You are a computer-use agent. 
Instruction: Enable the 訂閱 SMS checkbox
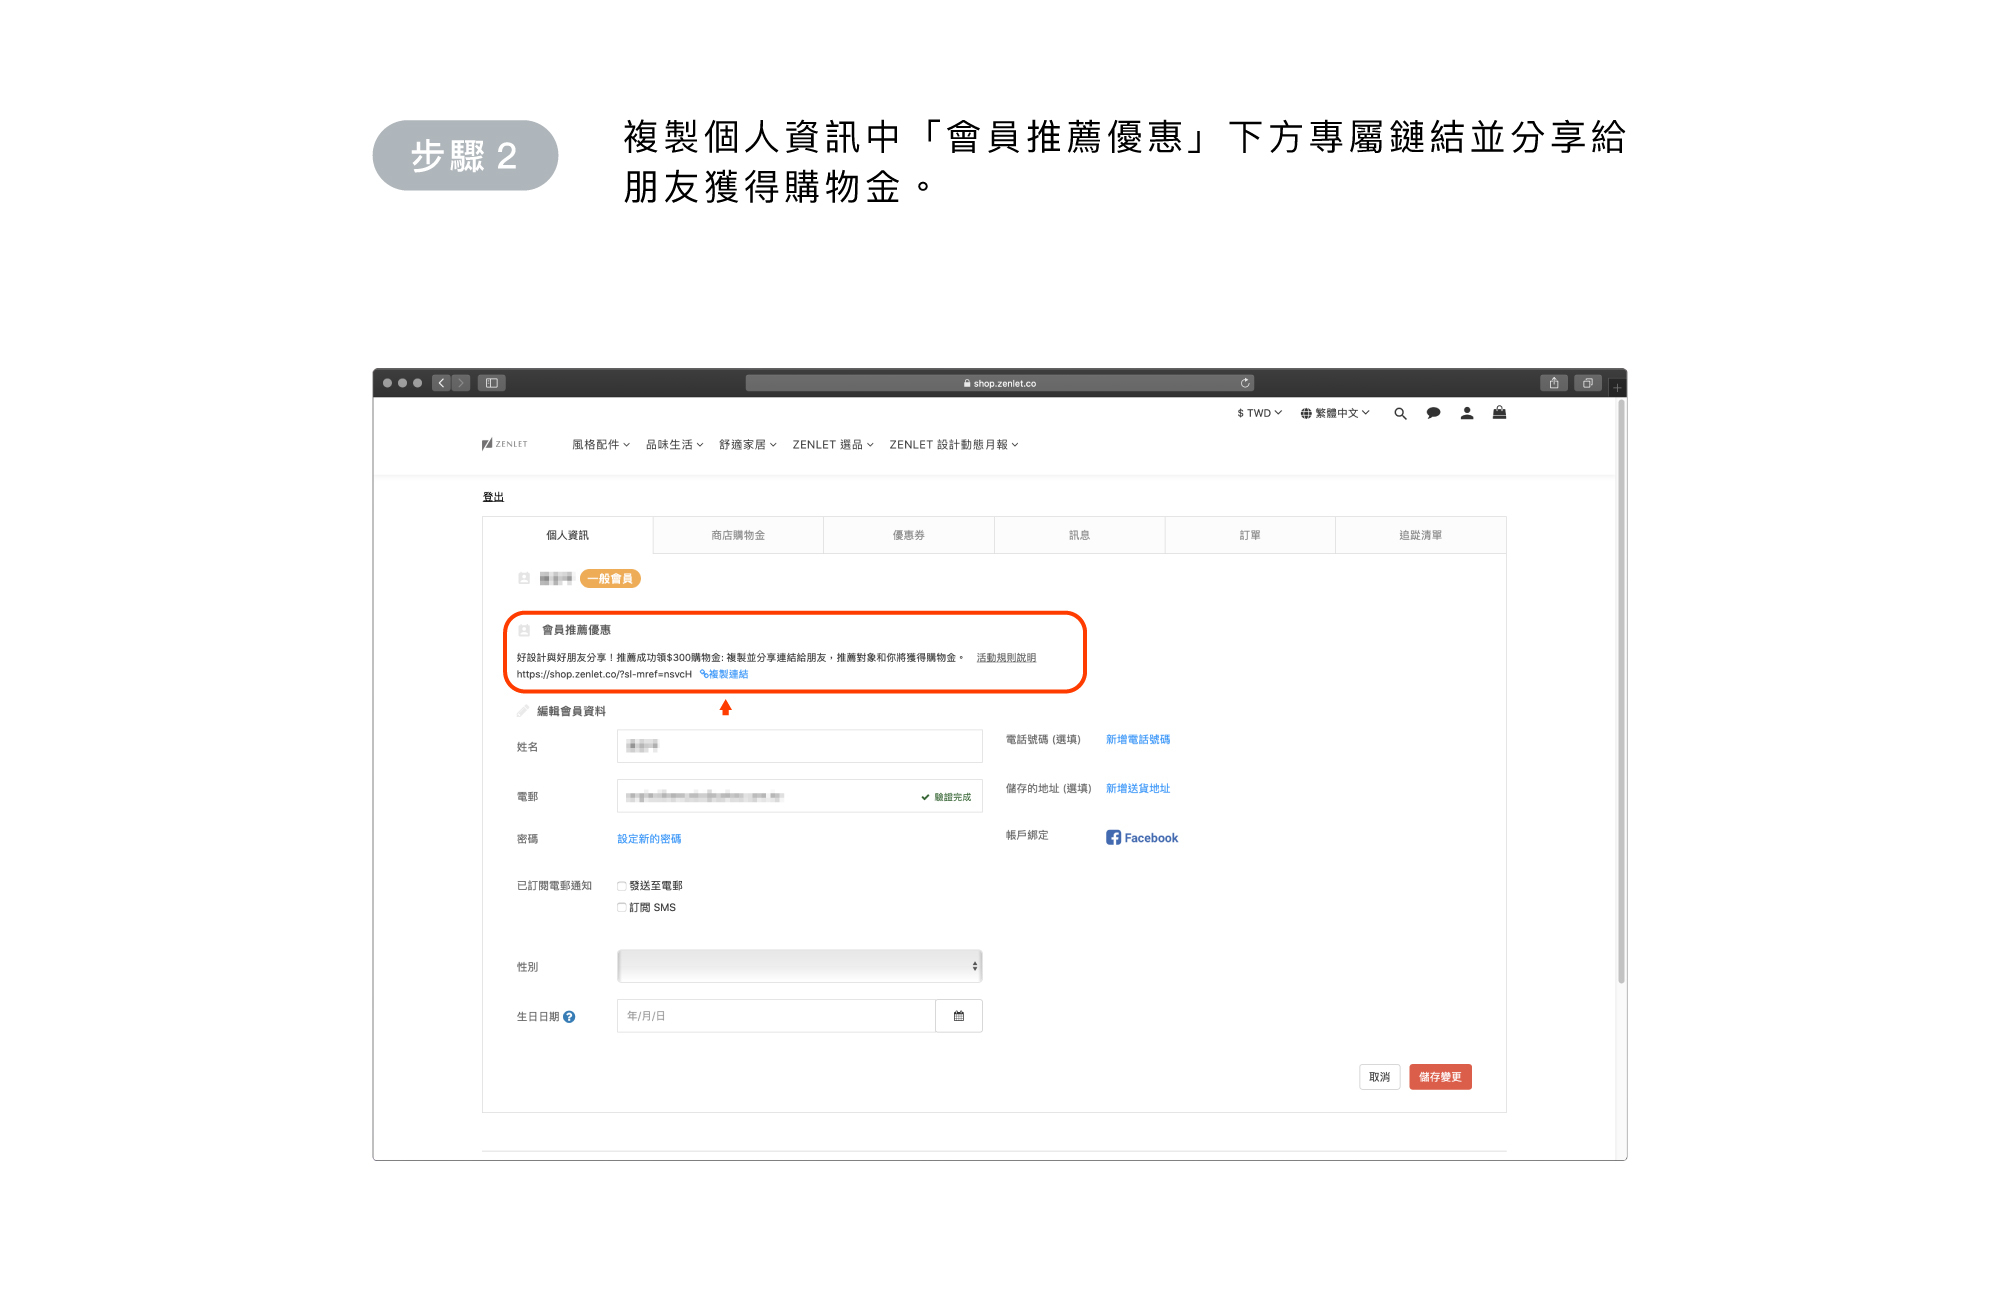click(622, 908)
